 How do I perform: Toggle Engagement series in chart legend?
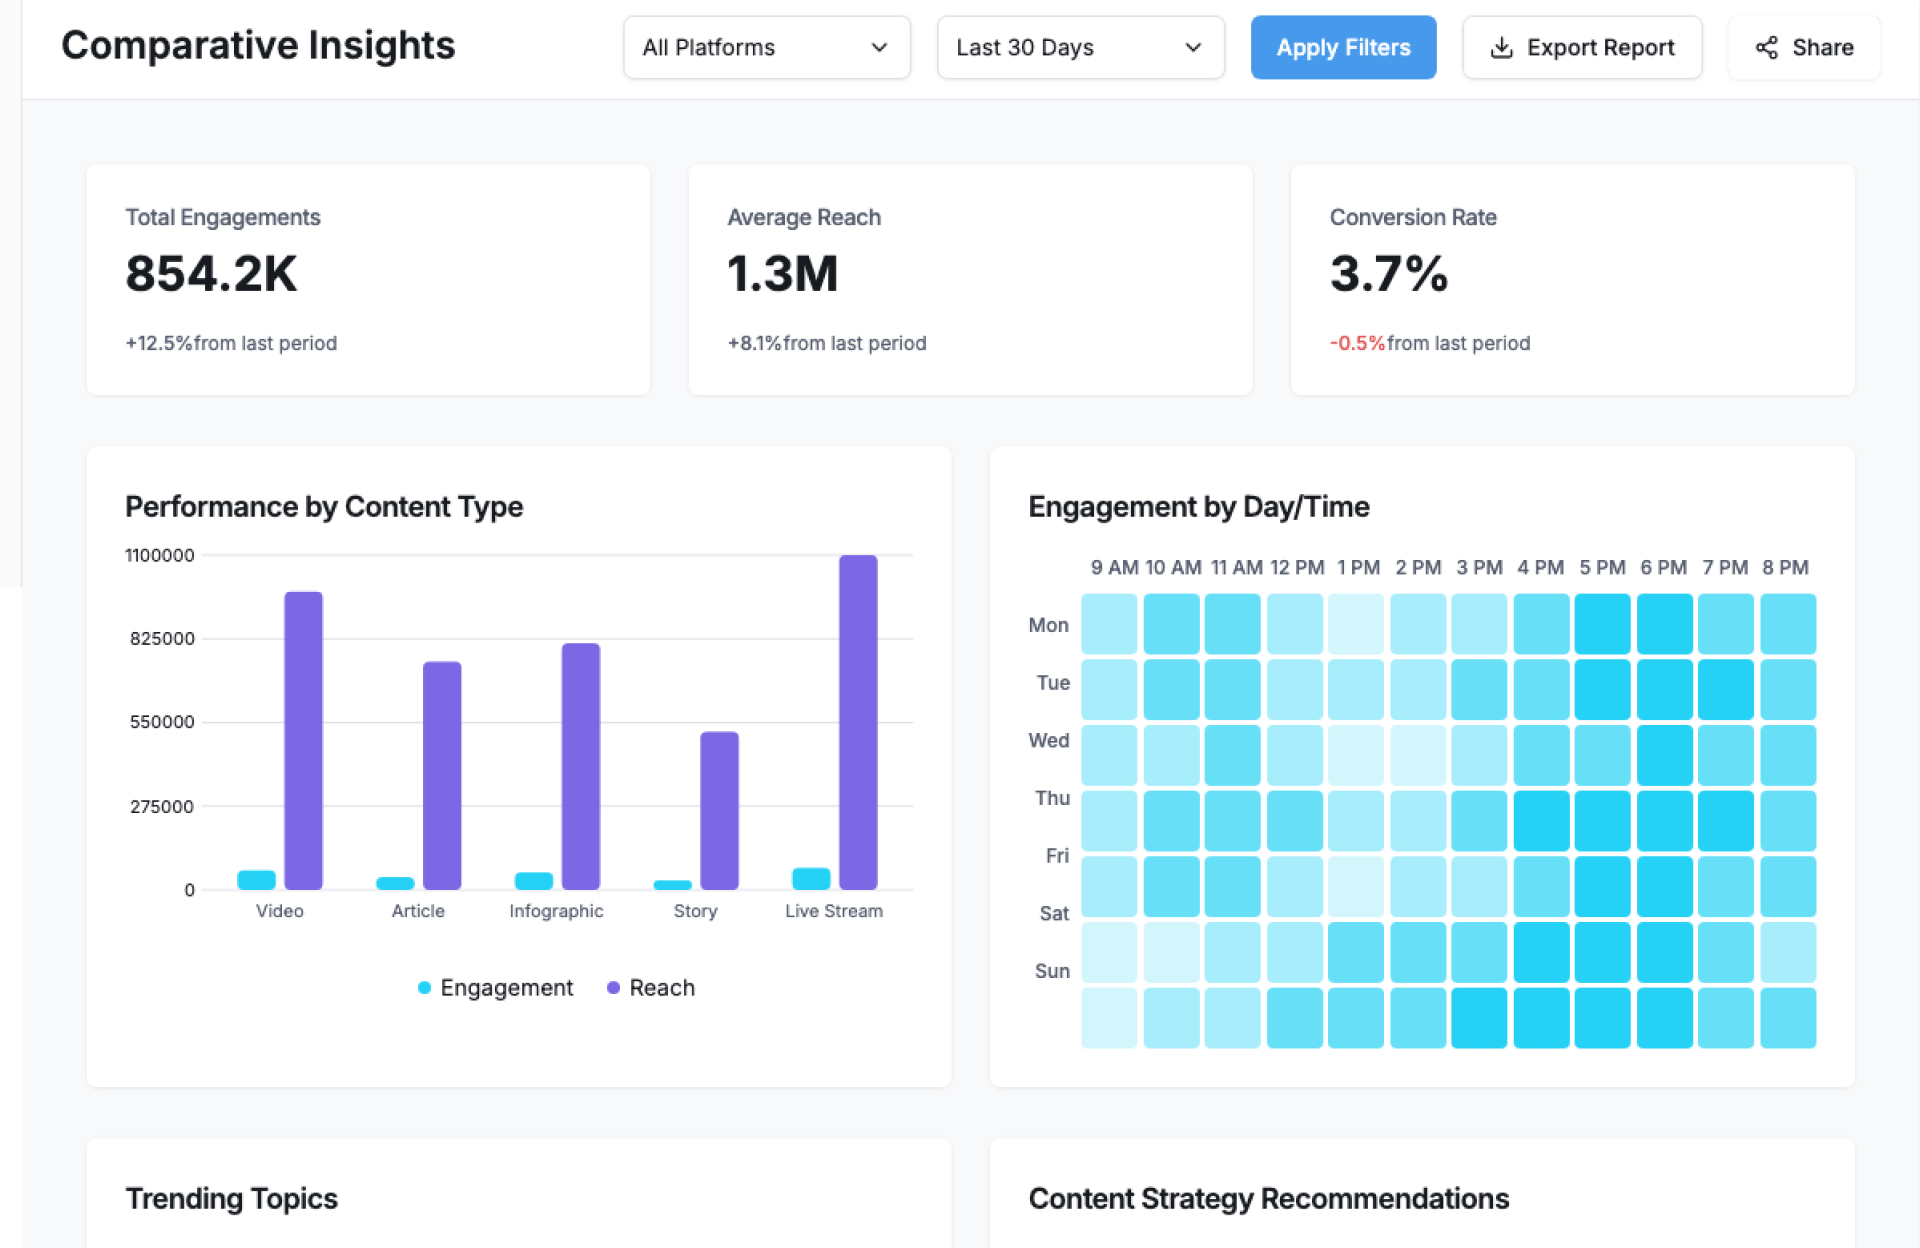(506, 988)
